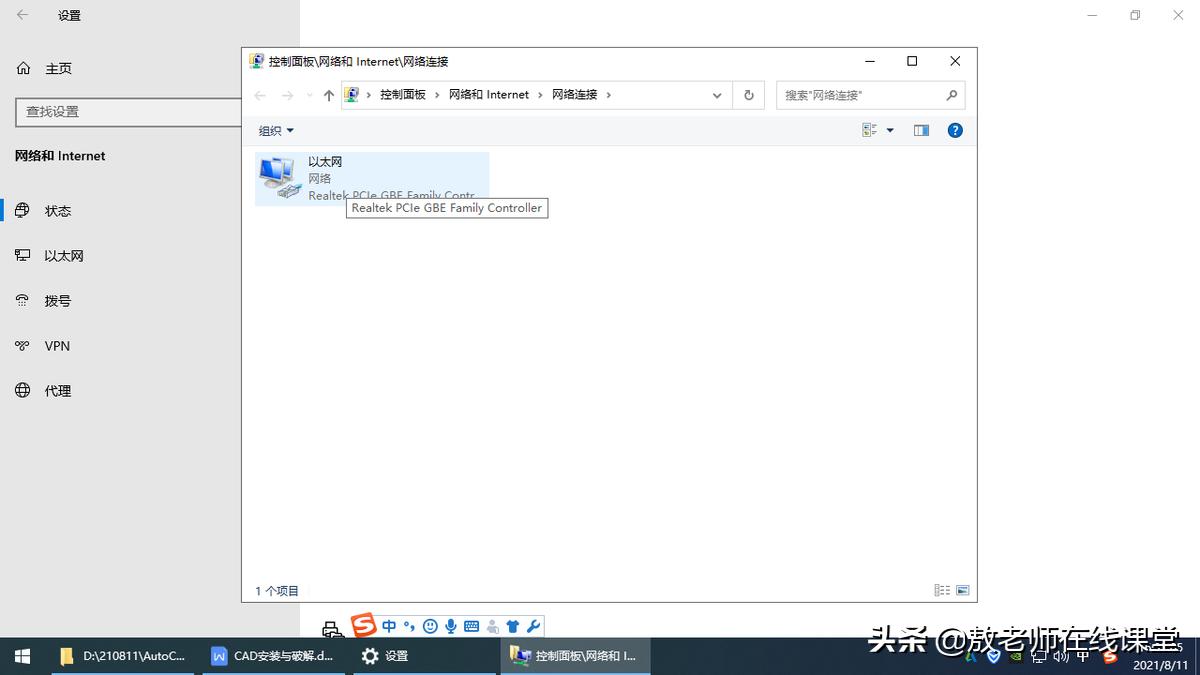1200x675 pixels.
Task: Open the 组织 dropdown menu
Action: click(x=275, y=130)
